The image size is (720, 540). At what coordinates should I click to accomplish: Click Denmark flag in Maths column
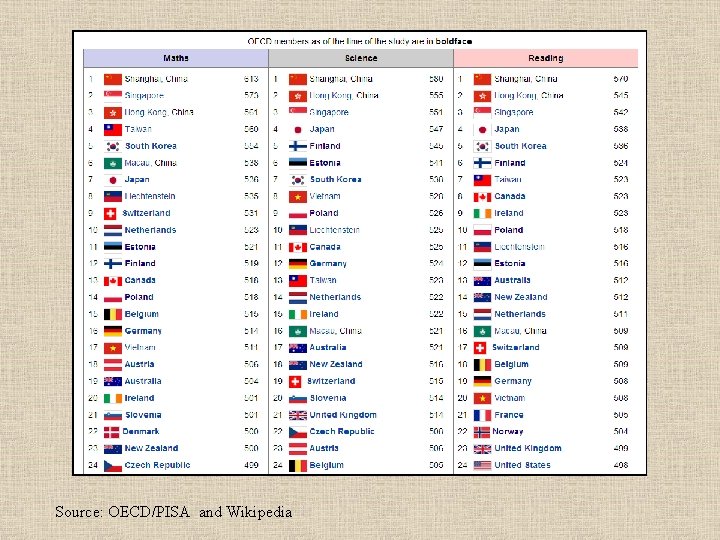tap(111, 432)
